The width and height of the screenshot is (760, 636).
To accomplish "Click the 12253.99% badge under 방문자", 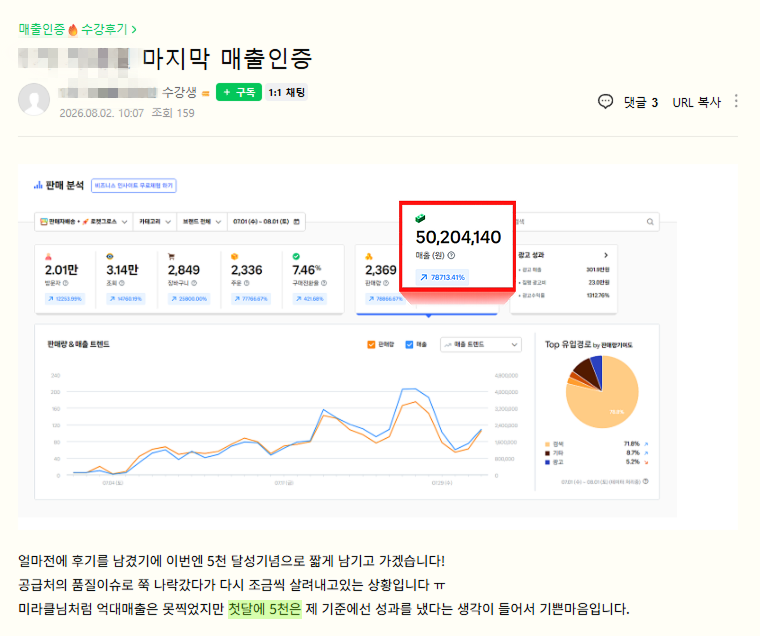I will [x=64, y=299].
